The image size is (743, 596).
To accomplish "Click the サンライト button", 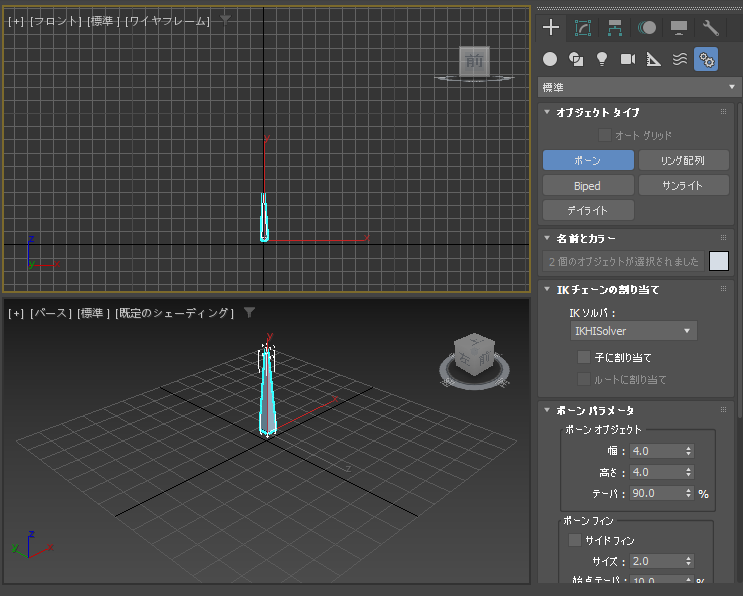I will (x=684, y=185).
